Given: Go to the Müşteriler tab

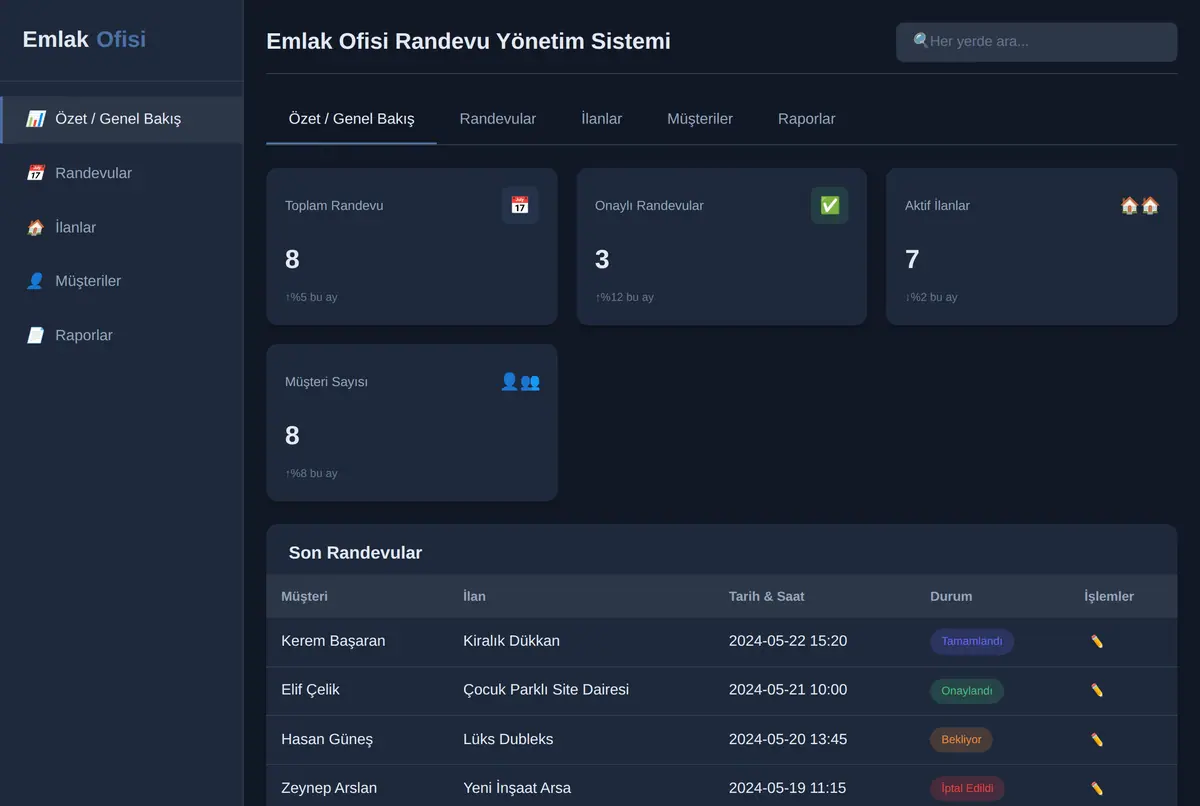Looking at the screenshot, I should click(700, 119).
